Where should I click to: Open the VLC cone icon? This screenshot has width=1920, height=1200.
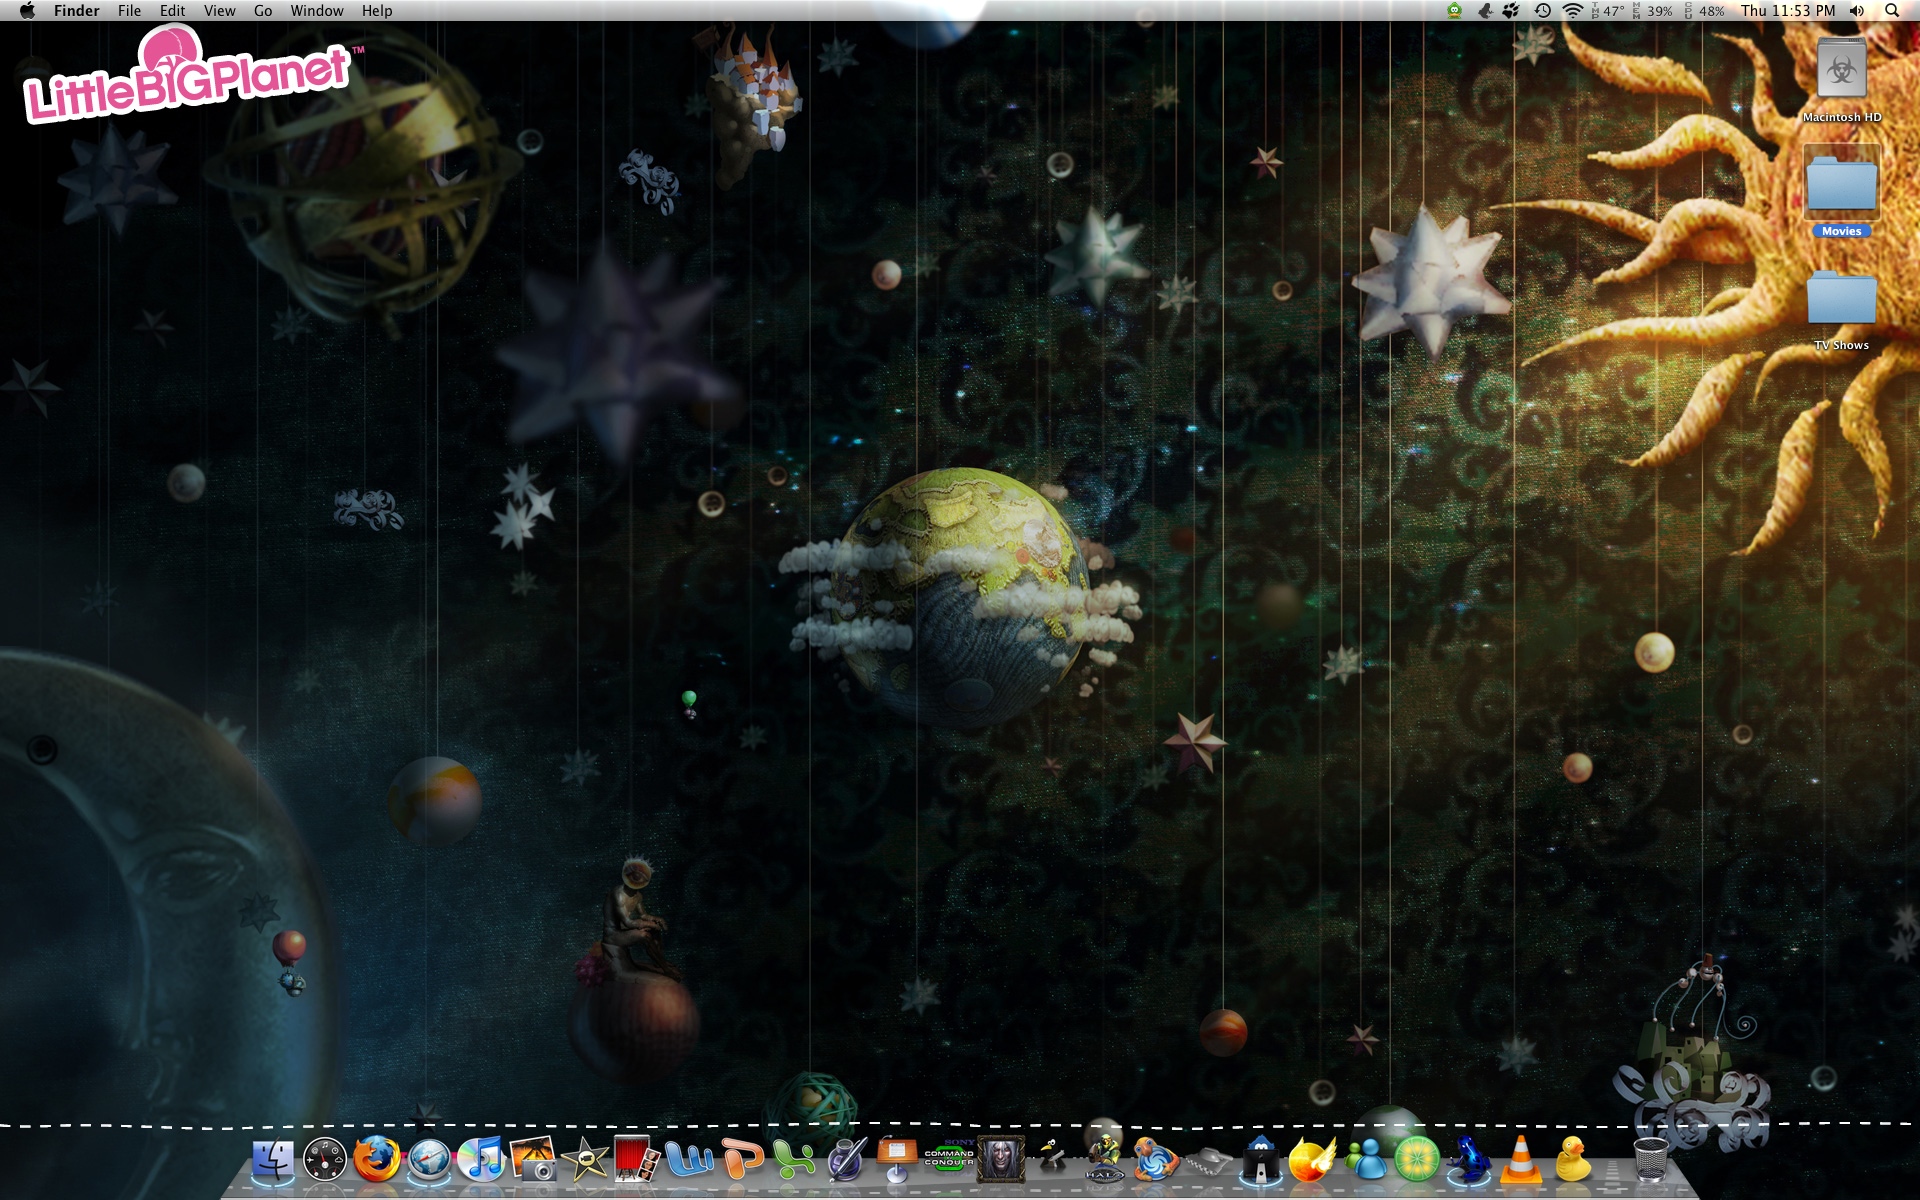pyautogui.click(x=1520, y=1160)
